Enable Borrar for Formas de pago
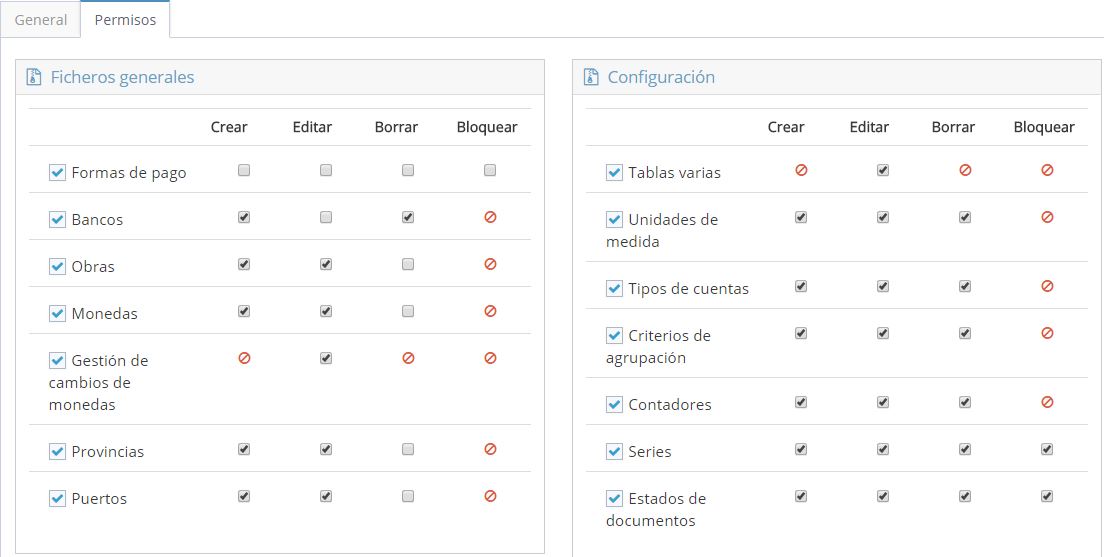 tap(408, 170)
